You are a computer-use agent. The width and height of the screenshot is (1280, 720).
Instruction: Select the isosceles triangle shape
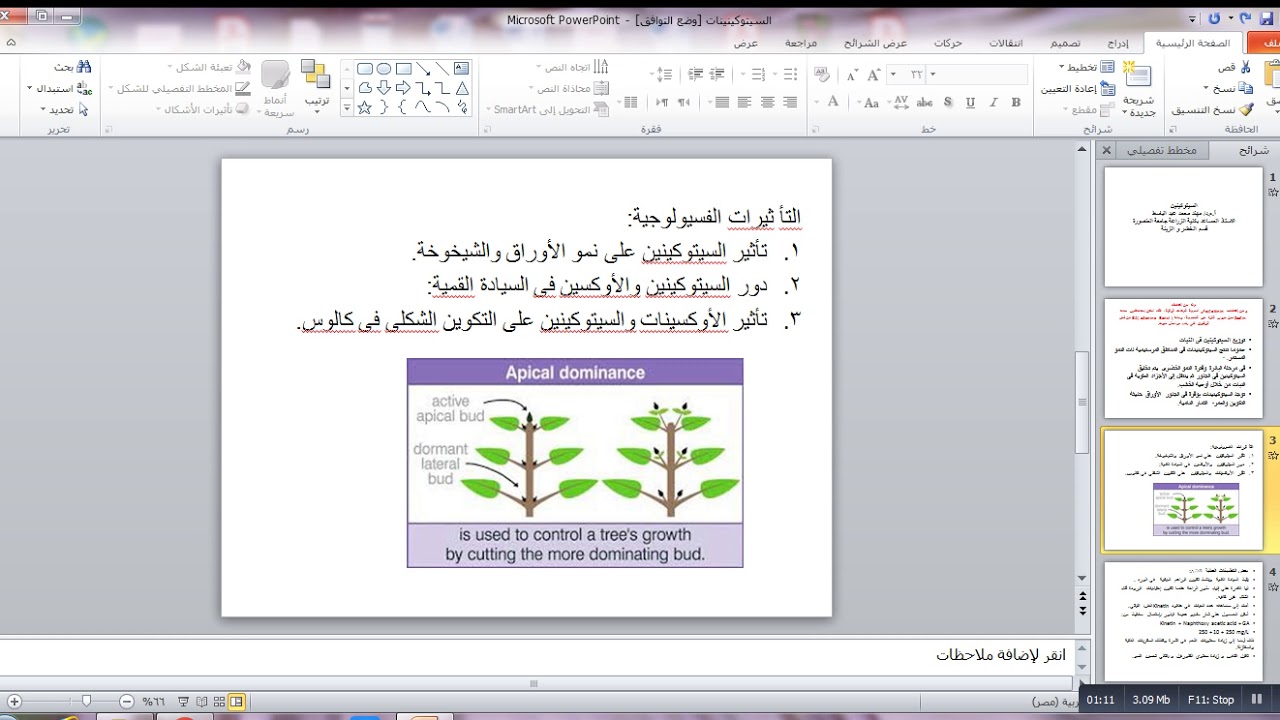[461, 87]
